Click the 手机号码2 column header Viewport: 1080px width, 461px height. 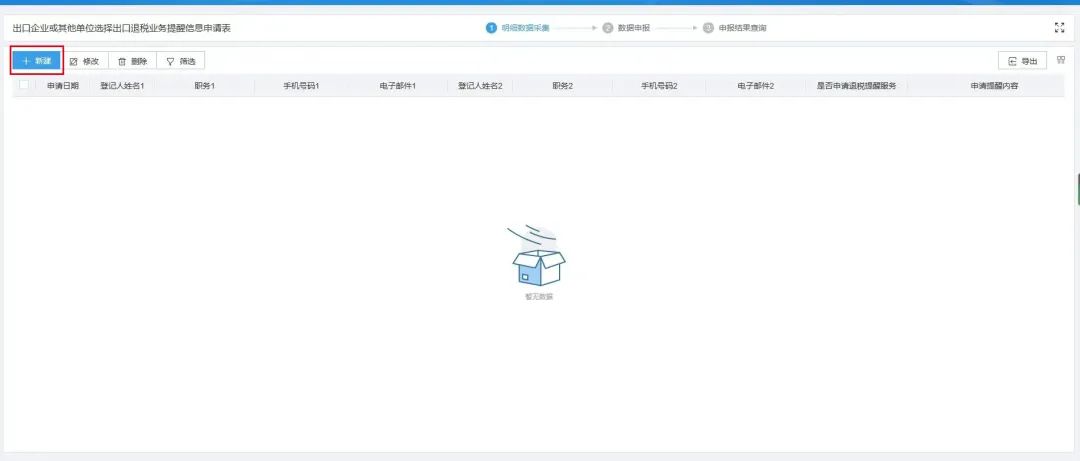tap(659, 86)
